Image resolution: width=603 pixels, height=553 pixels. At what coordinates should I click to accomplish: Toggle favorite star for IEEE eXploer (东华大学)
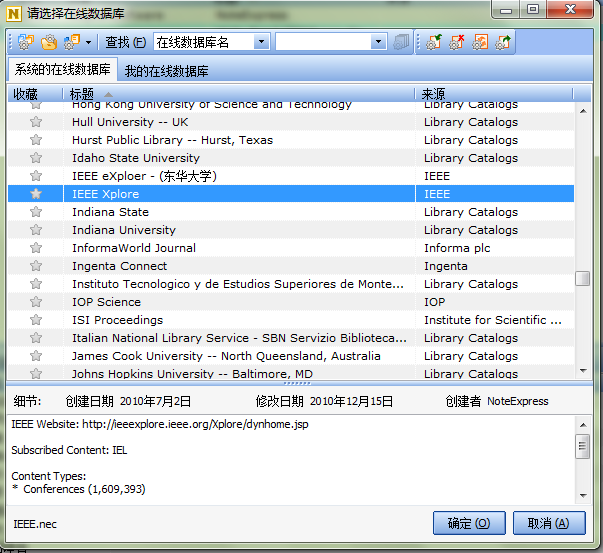[x=36, y=176]
